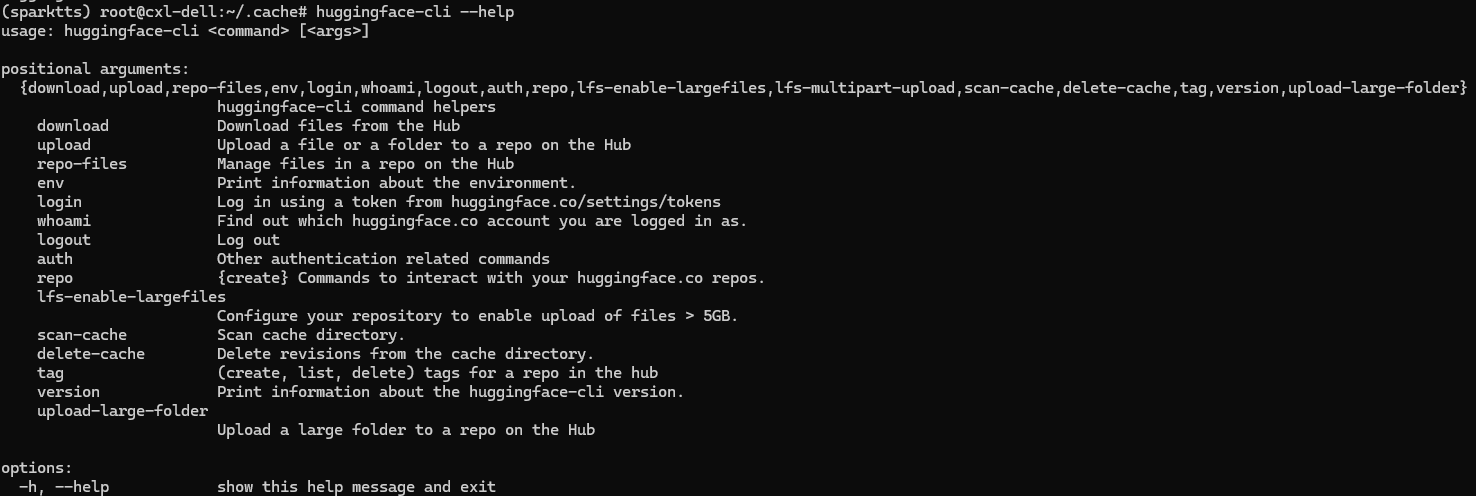1476x496 pixels.
Task: Click the "-h, --help" option text
Action: point(64,487)
